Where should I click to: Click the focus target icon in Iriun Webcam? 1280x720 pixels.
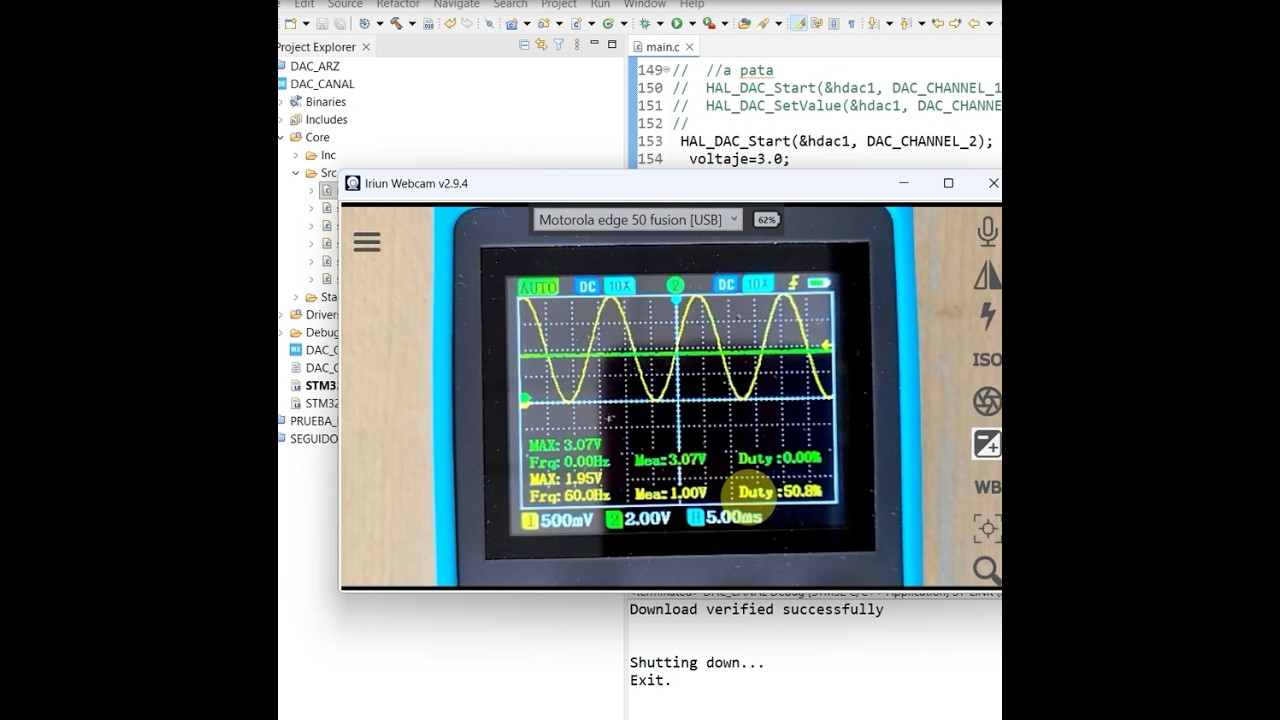pos(987,528)
